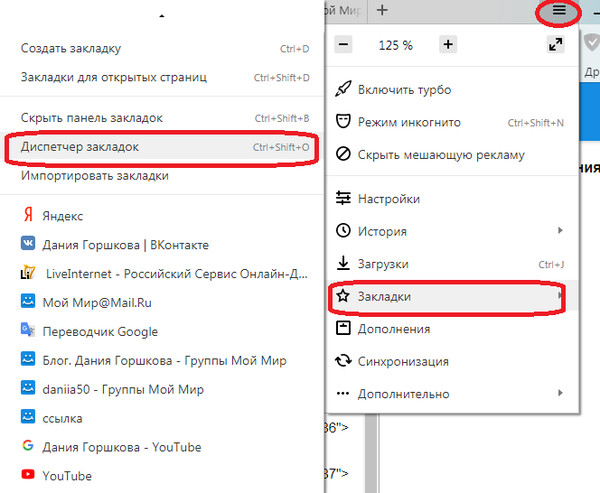Click the Мой Мир@Mail.Ru favicon

pos(28,301)
